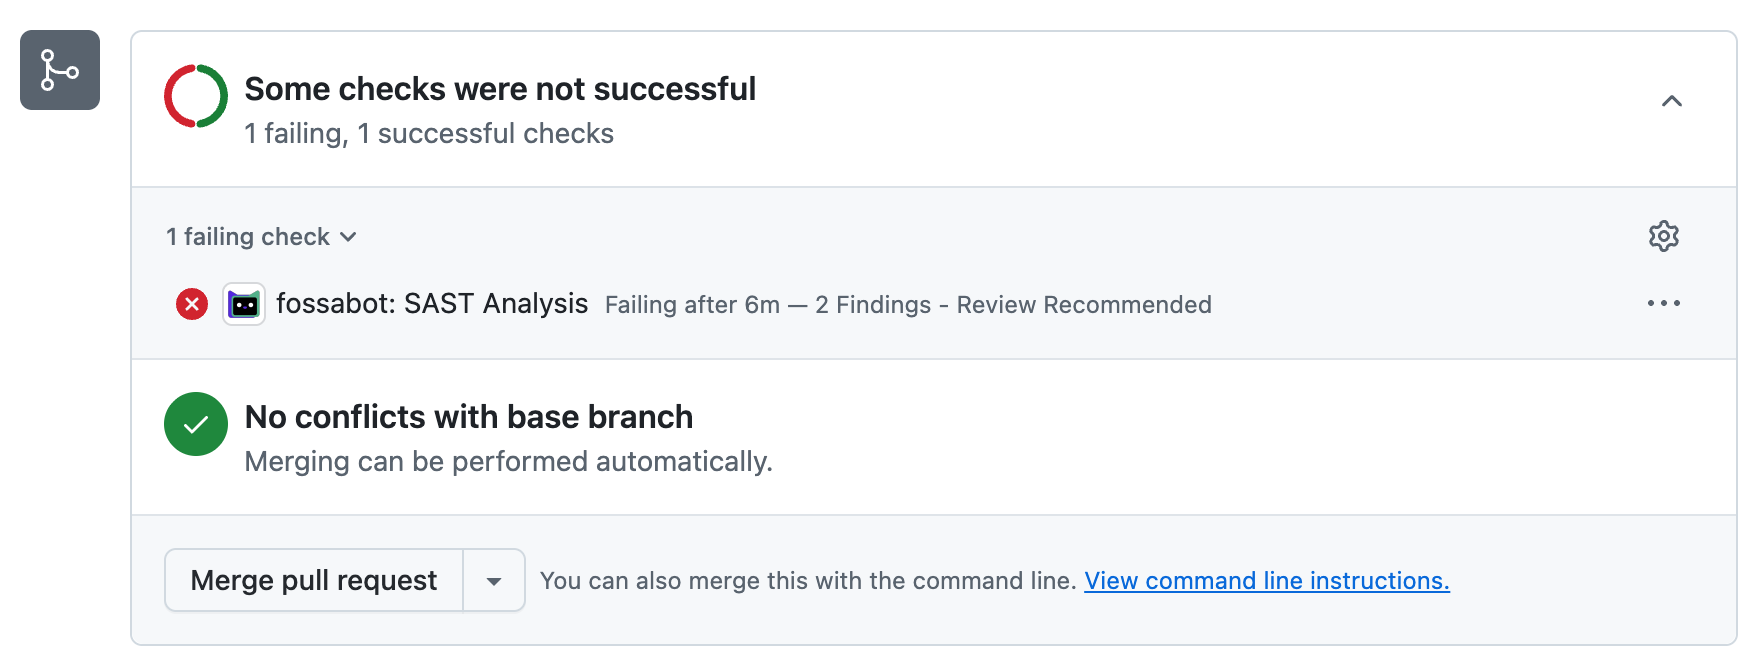
Task: Open View command line instructions link
Action: point(1267,581)
